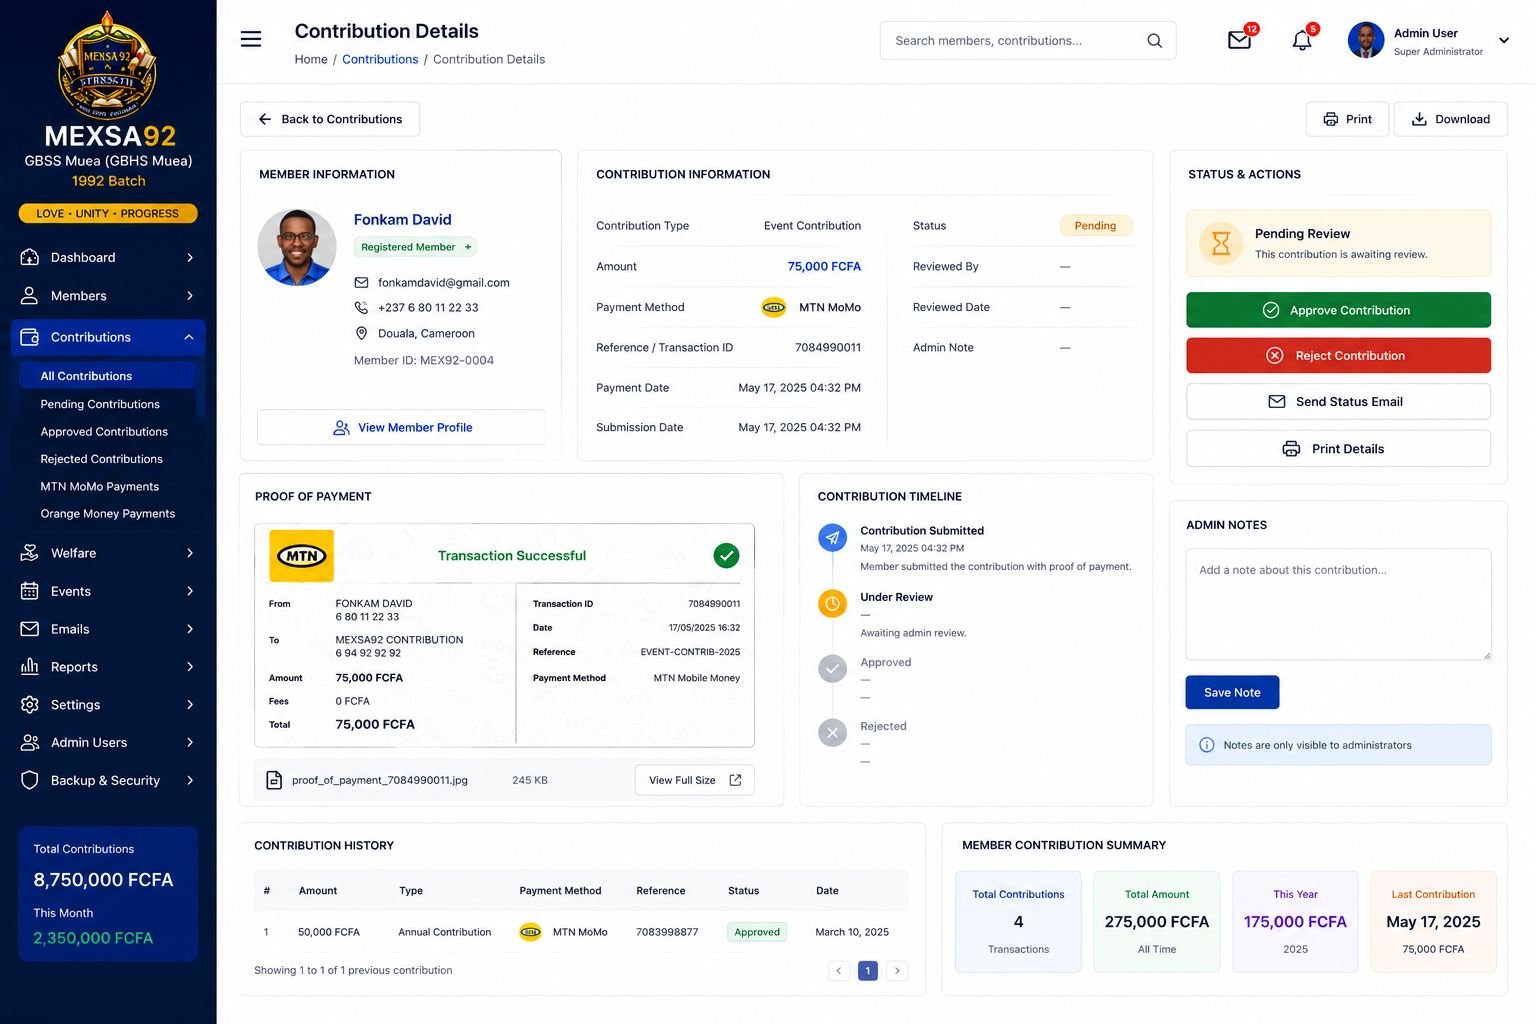Open View Full Size proof image
Image resolution: width=1536 pixels, height=1024 pixels.
click(x=694, y=780)
